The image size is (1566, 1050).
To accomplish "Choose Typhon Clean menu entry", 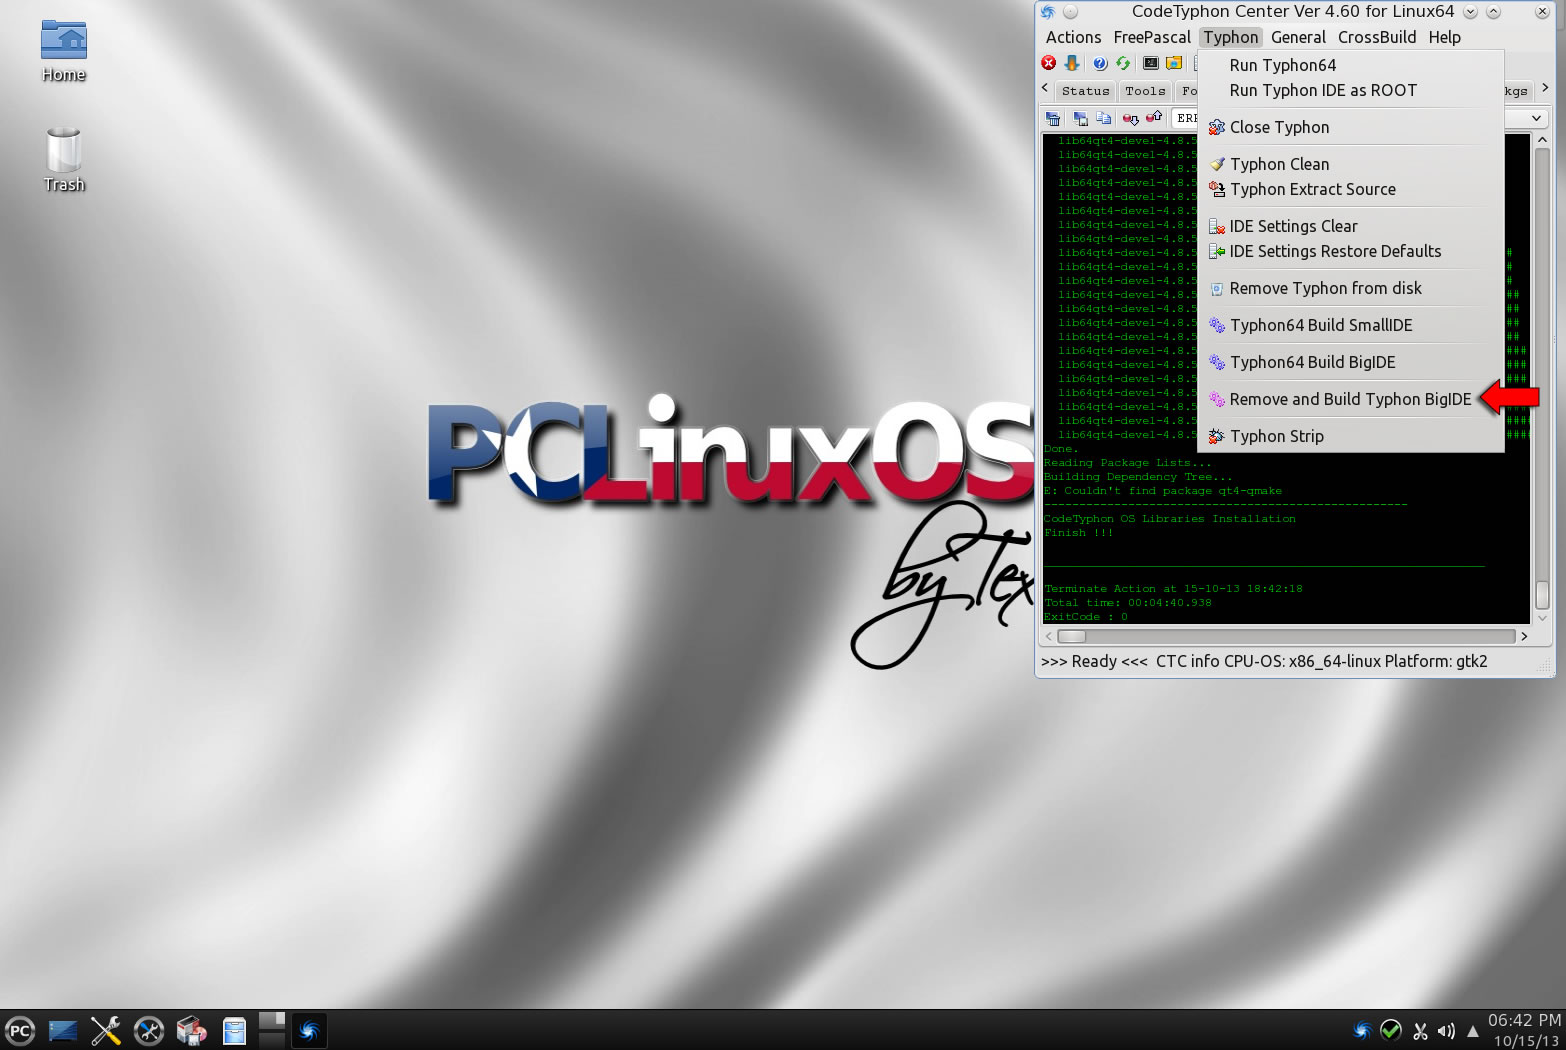I will (x=1351, y=164).
